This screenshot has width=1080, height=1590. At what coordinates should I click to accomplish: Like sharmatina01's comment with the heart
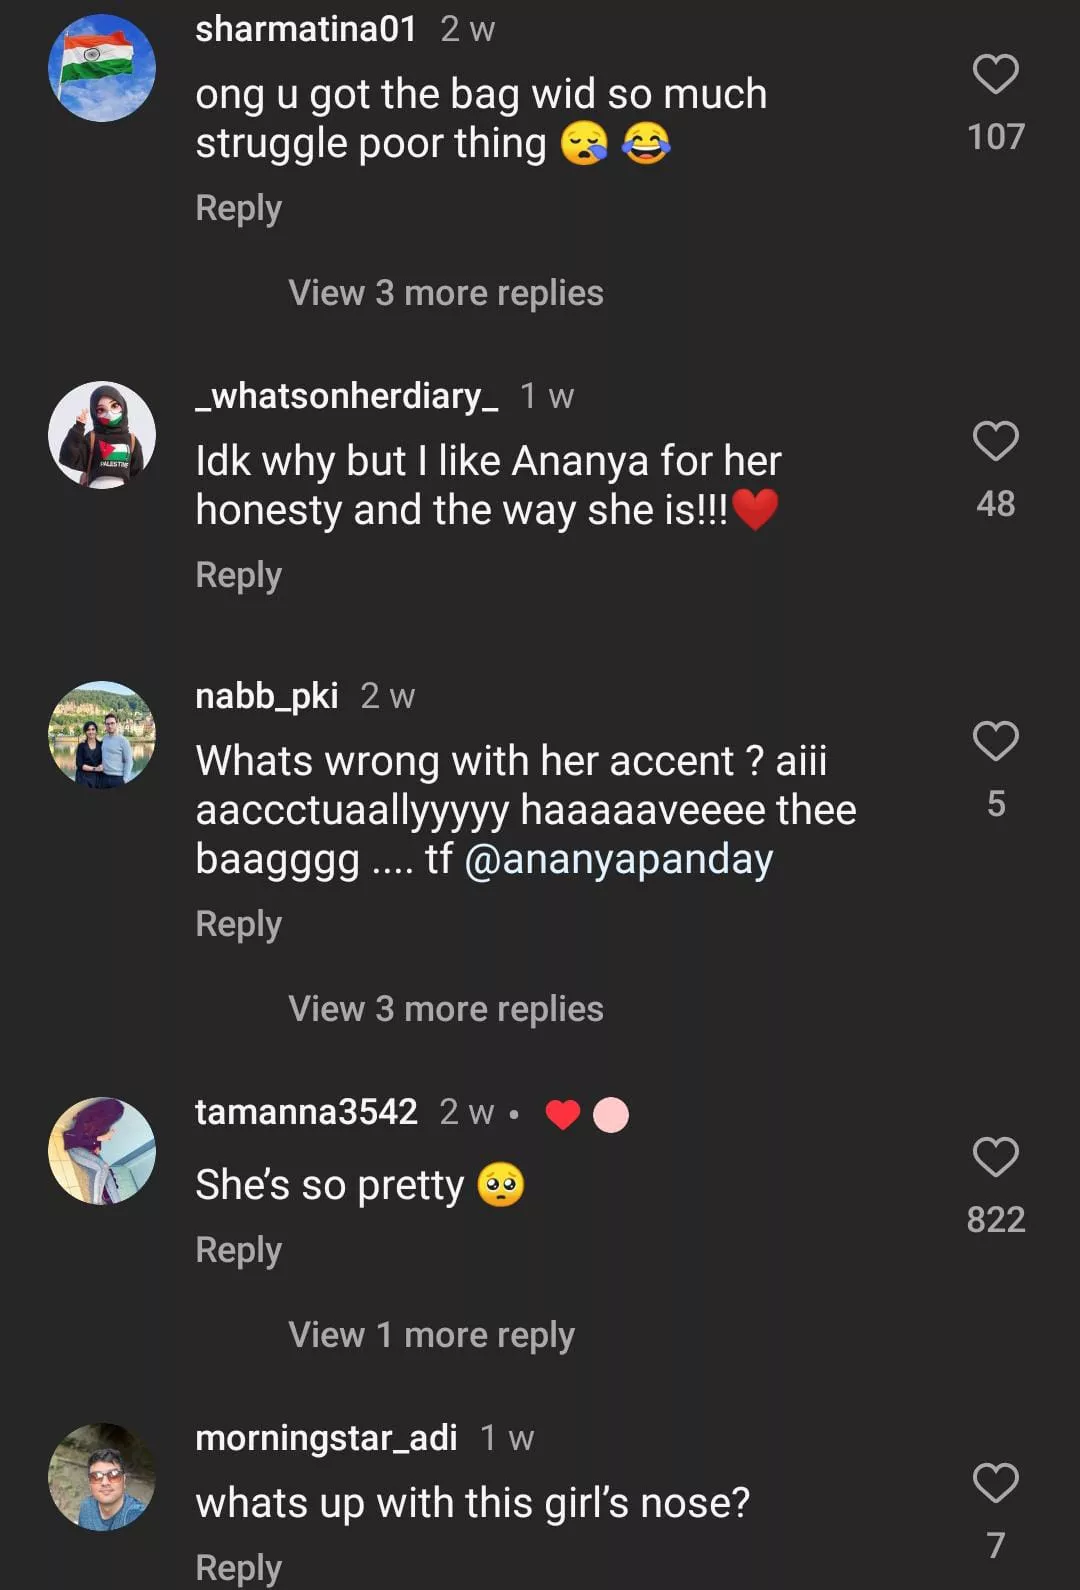pos(995,75)
